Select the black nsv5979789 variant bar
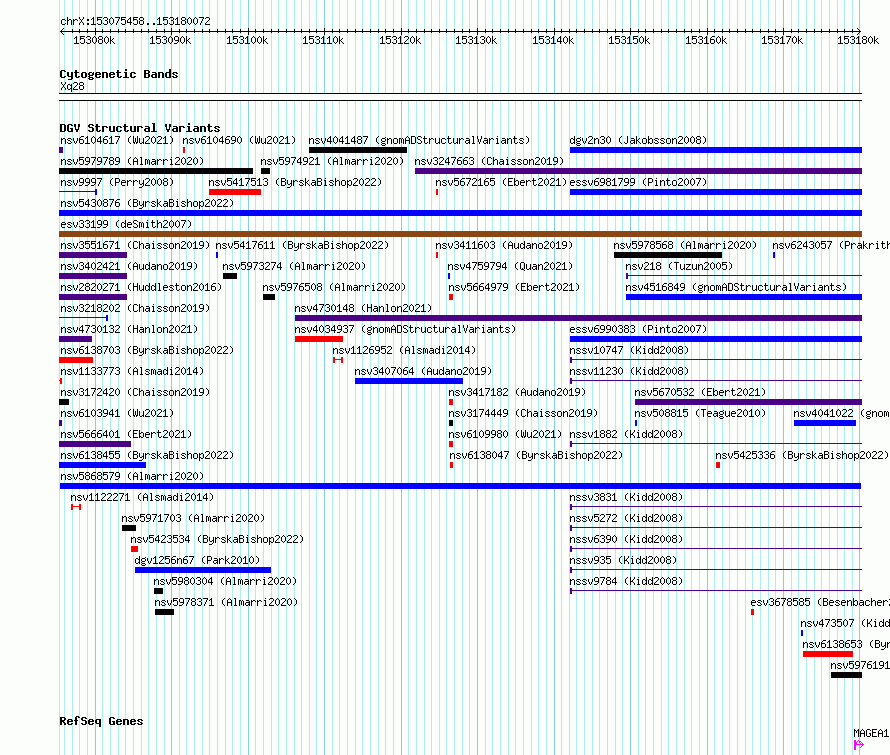The image size is (890, 755). point(156,171)
